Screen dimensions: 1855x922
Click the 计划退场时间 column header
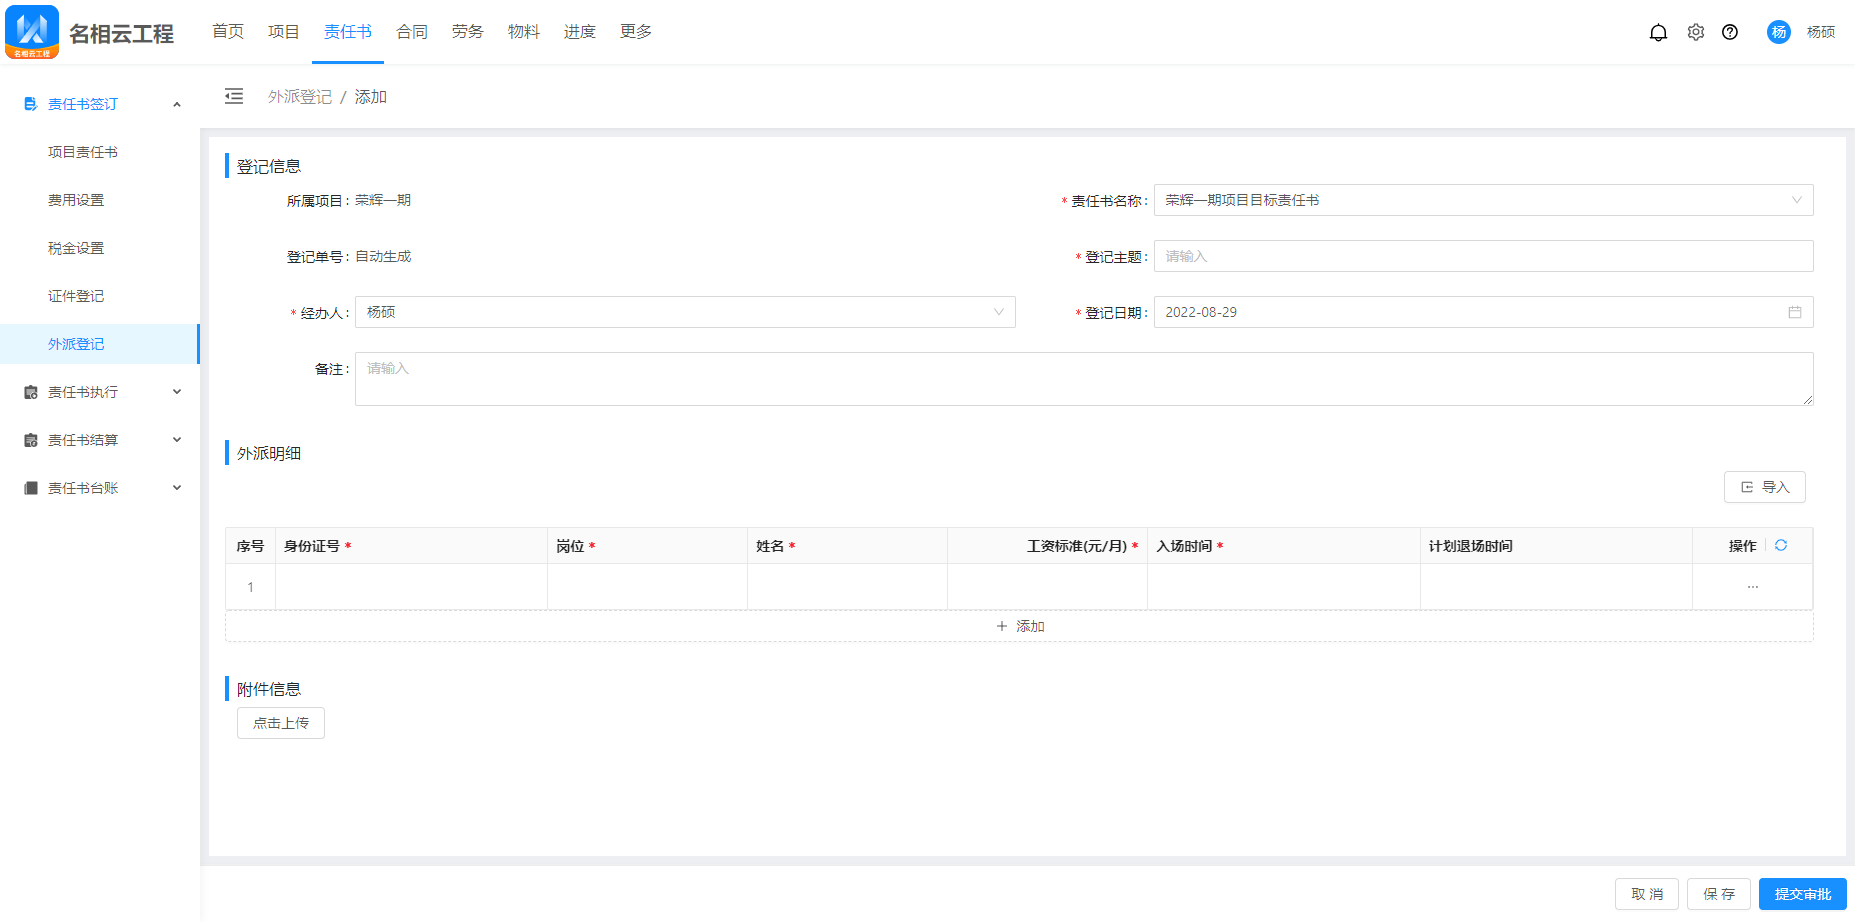point(1556,546)
